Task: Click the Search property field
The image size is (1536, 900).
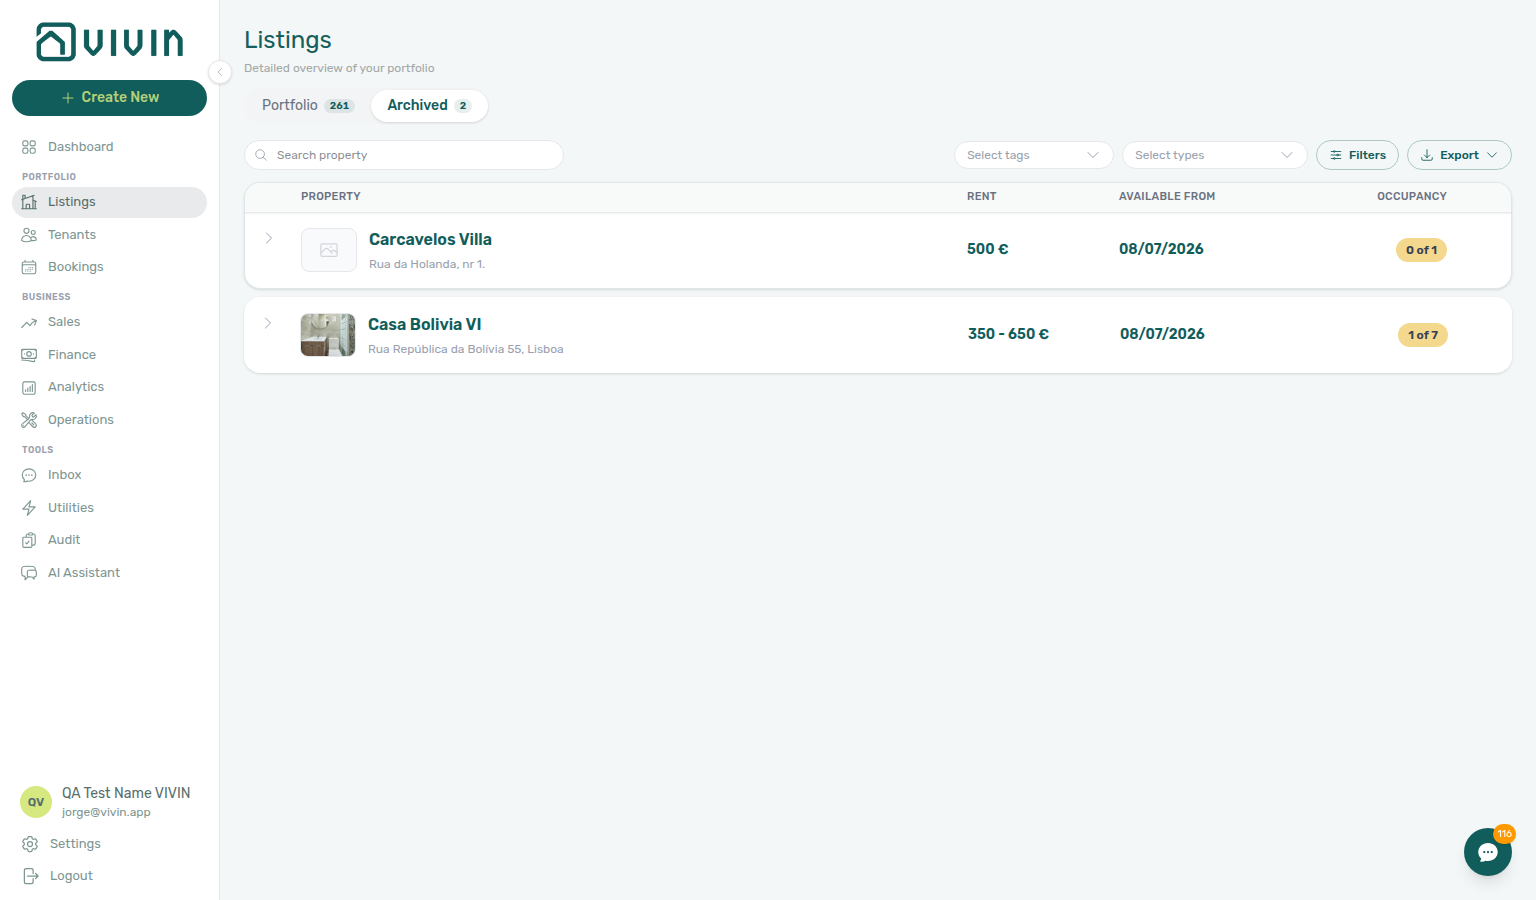Action: tap(404, 155)
